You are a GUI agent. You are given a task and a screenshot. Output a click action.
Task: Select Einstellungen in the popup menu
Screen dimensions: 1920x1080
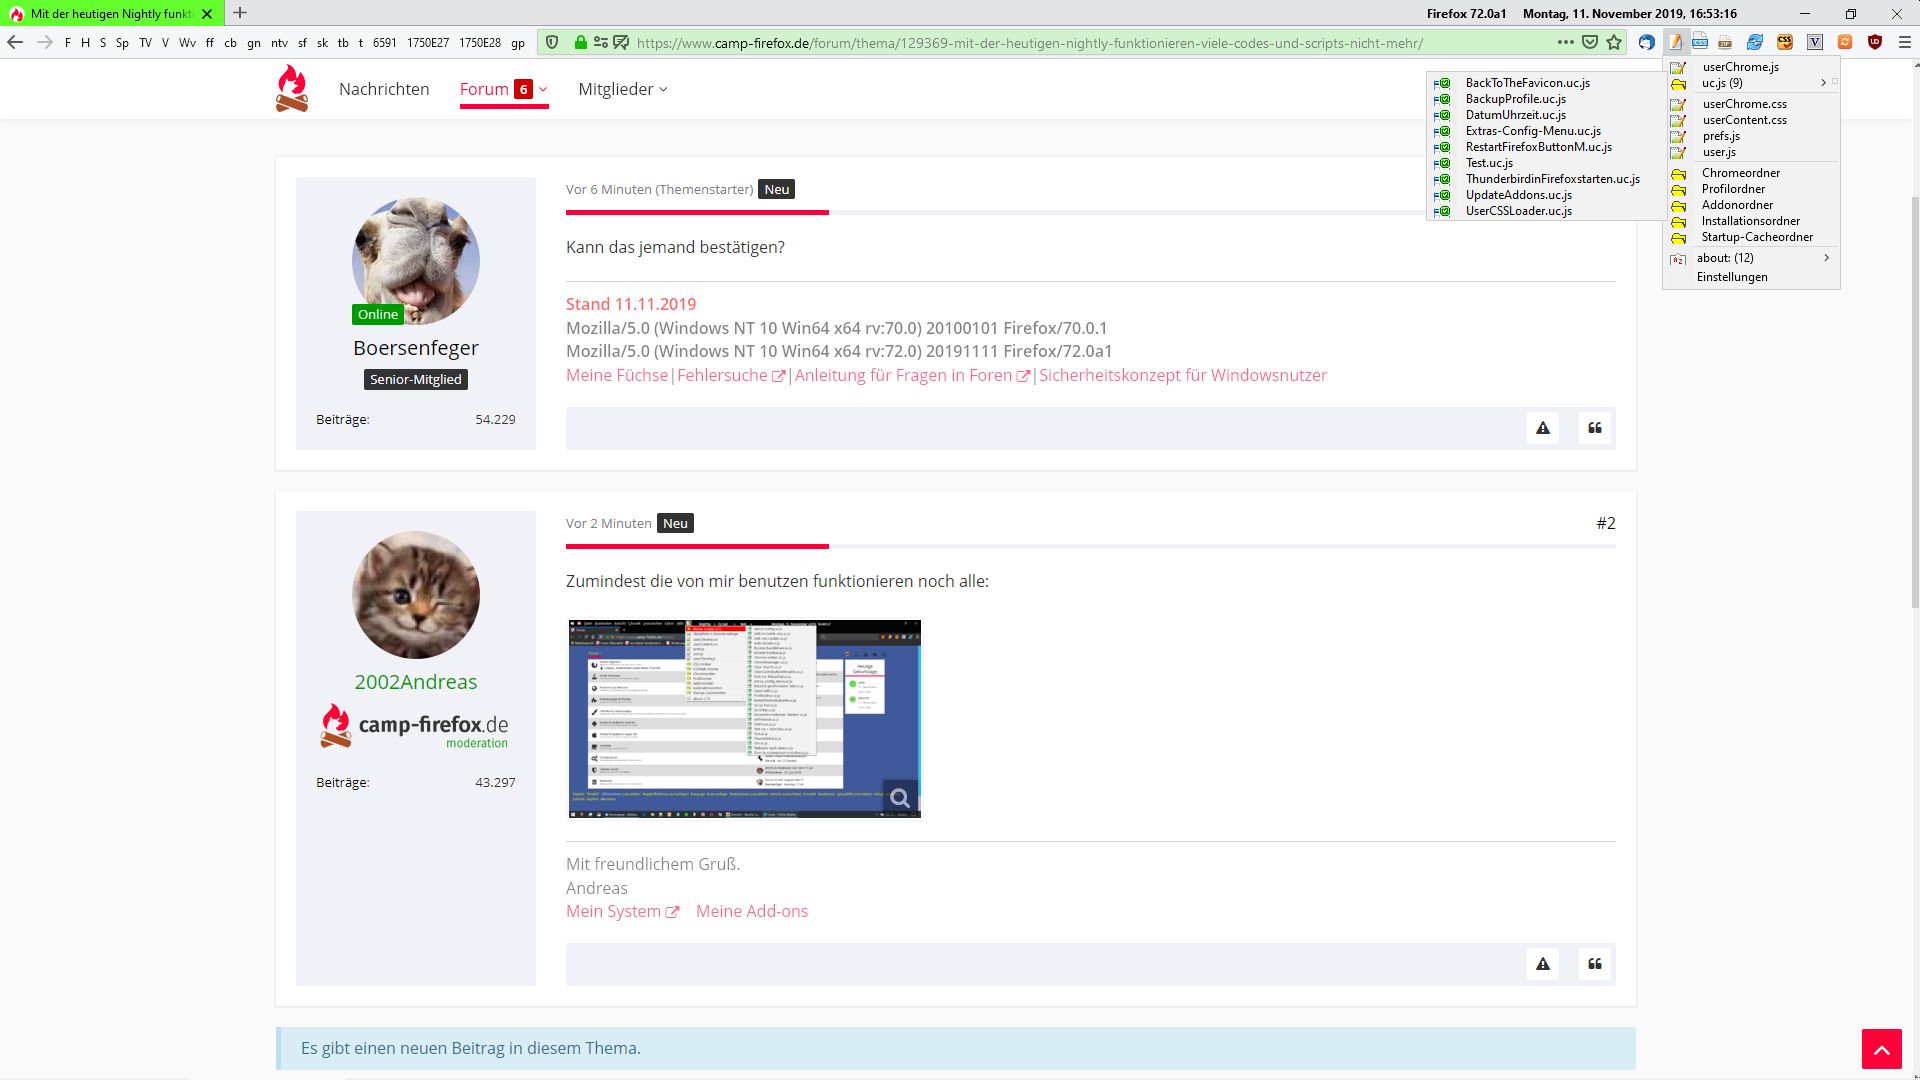tap(1732, 277)
